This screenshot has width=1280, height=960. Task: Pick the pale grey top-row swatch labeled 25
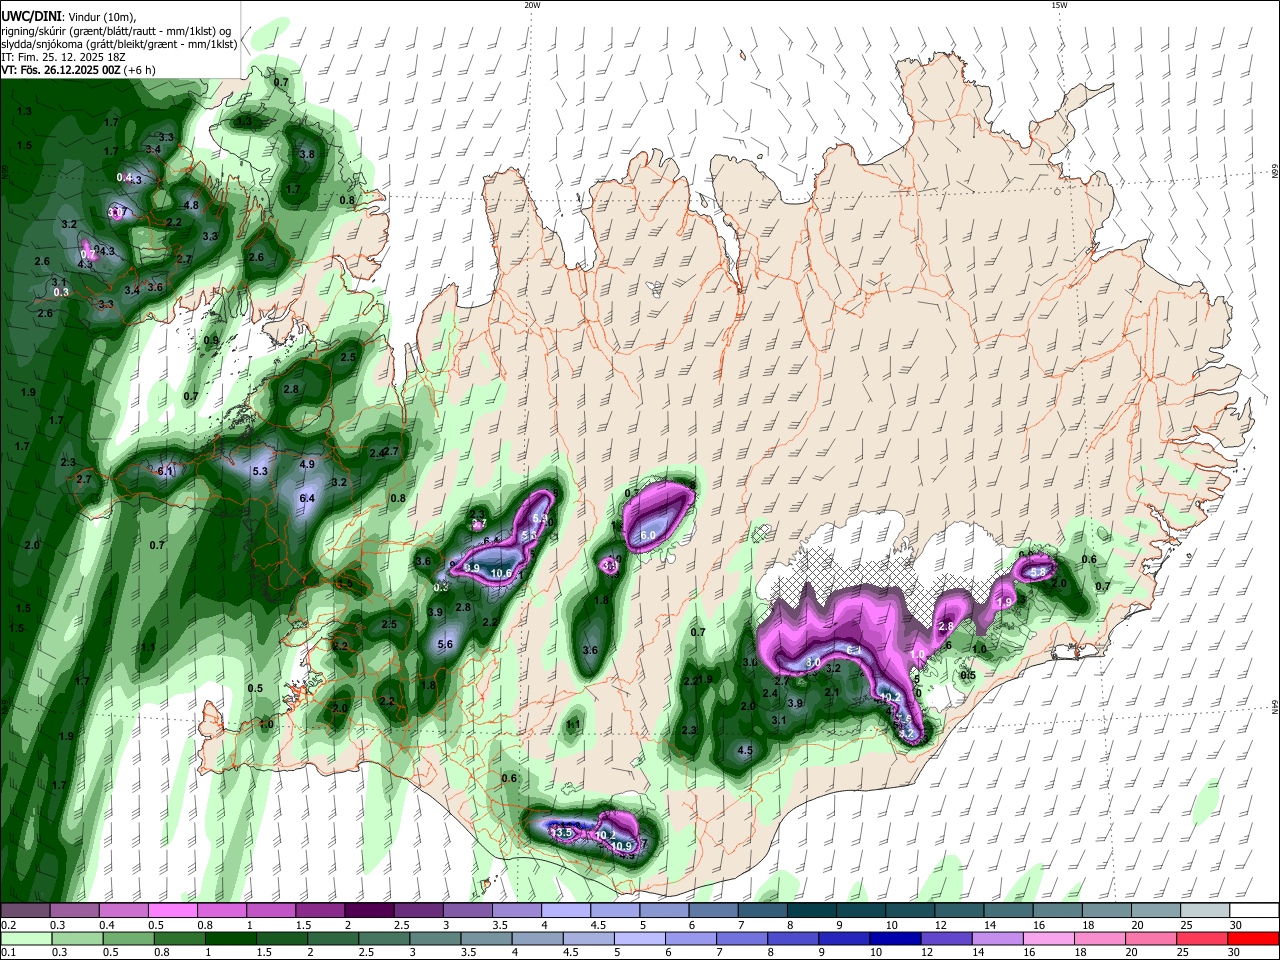coord(1206,911)
